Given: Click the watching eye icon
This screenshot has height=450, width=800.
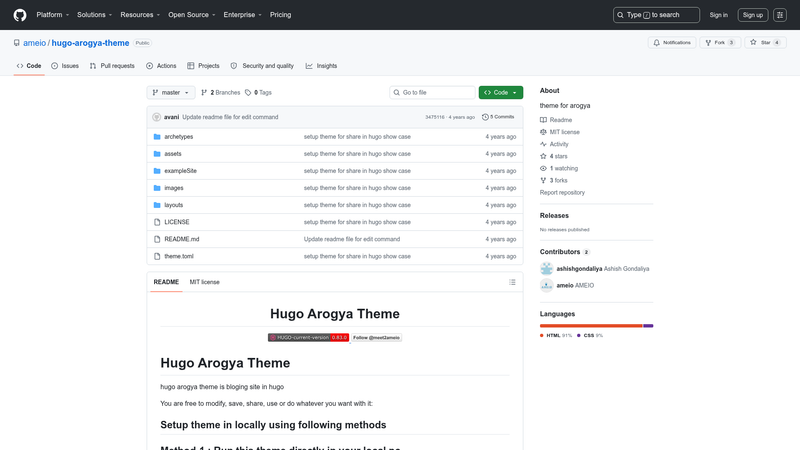Looking at the screenshot, I should (543, 168).
